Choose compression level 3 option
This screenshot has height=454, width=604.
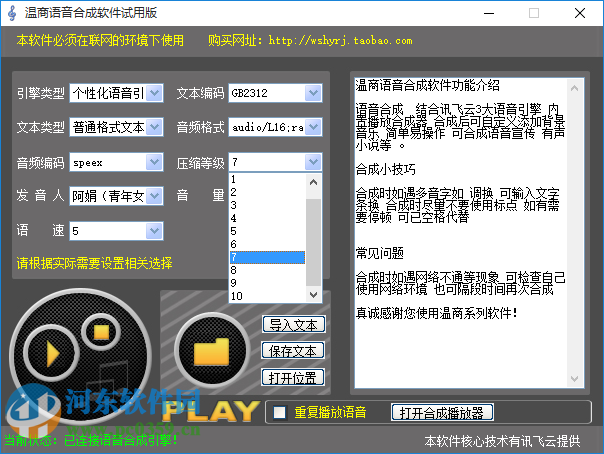(x=267, y=205)
